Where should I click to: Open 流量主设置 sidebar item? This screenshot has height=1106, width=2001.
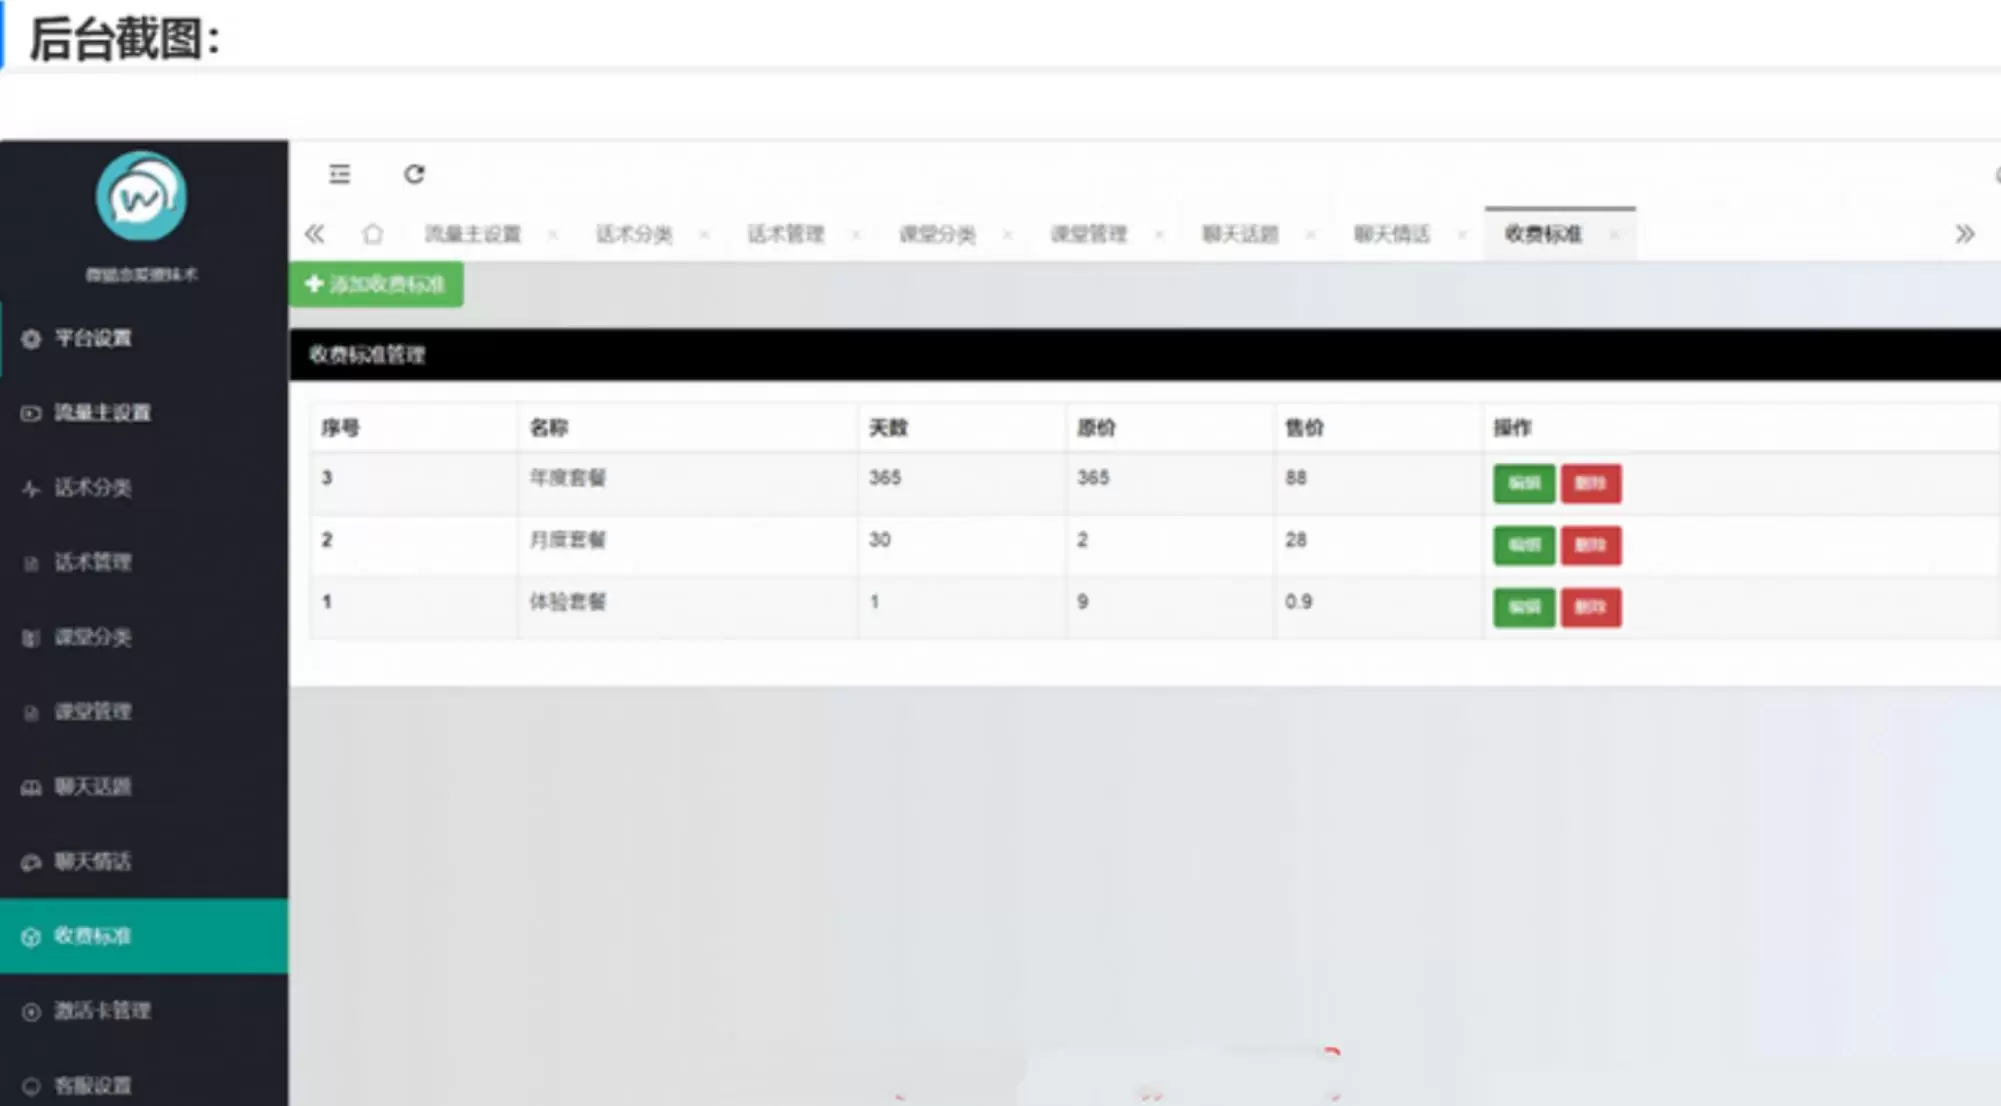pyautogui.click(x=102, y=413)
